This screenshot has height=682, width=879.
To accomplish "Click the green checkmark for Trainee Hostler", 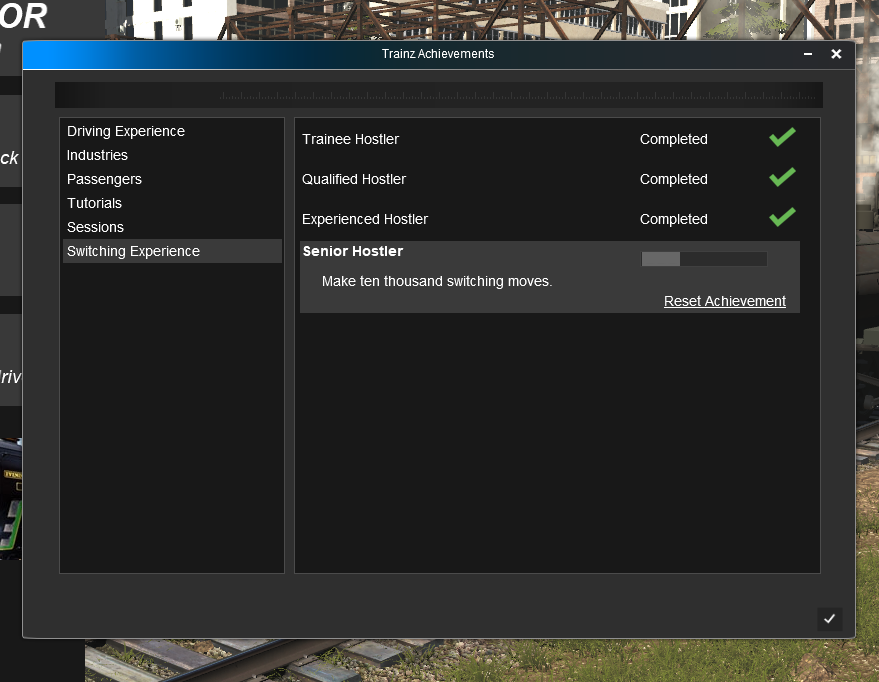I will (x=783, y=137).
